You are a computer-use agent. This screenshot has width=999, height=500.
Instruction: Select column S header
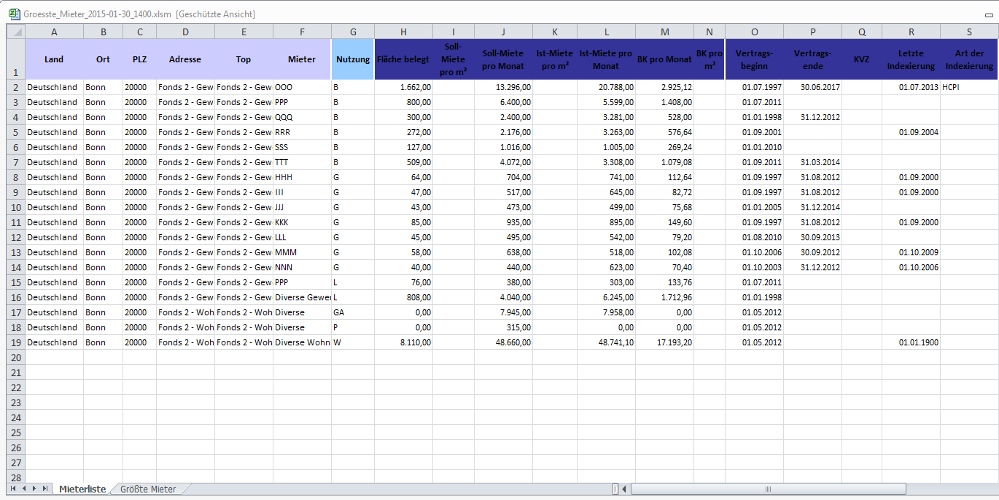pos(969,32)
